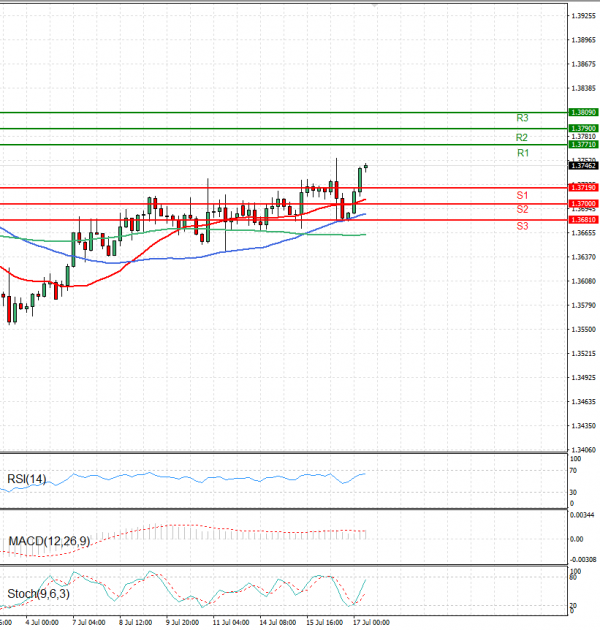The height and width of the screenshot is (630, 600).
Task: Click the S1 support label
Action: [x=522, y=196]
